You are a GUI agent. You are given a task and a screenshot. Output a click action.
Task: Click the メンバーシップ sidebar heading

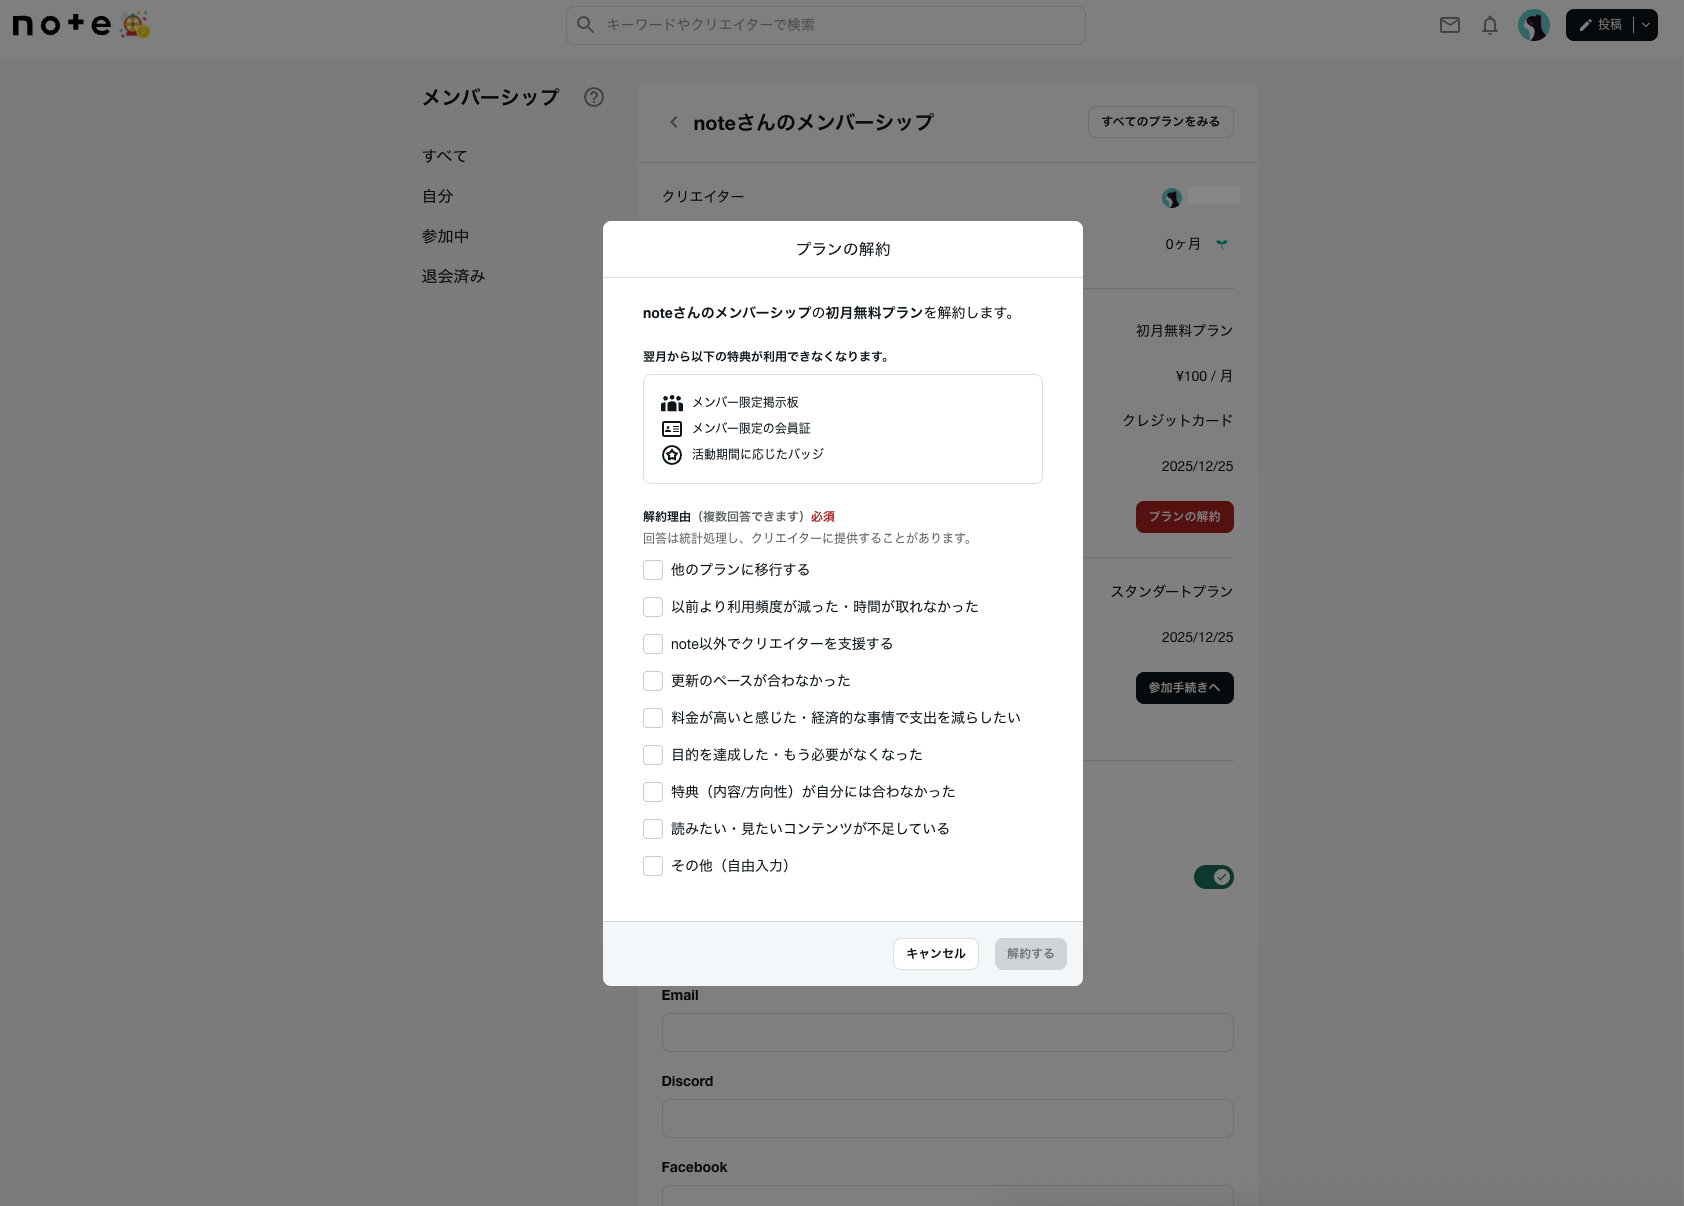click(490, 97)
